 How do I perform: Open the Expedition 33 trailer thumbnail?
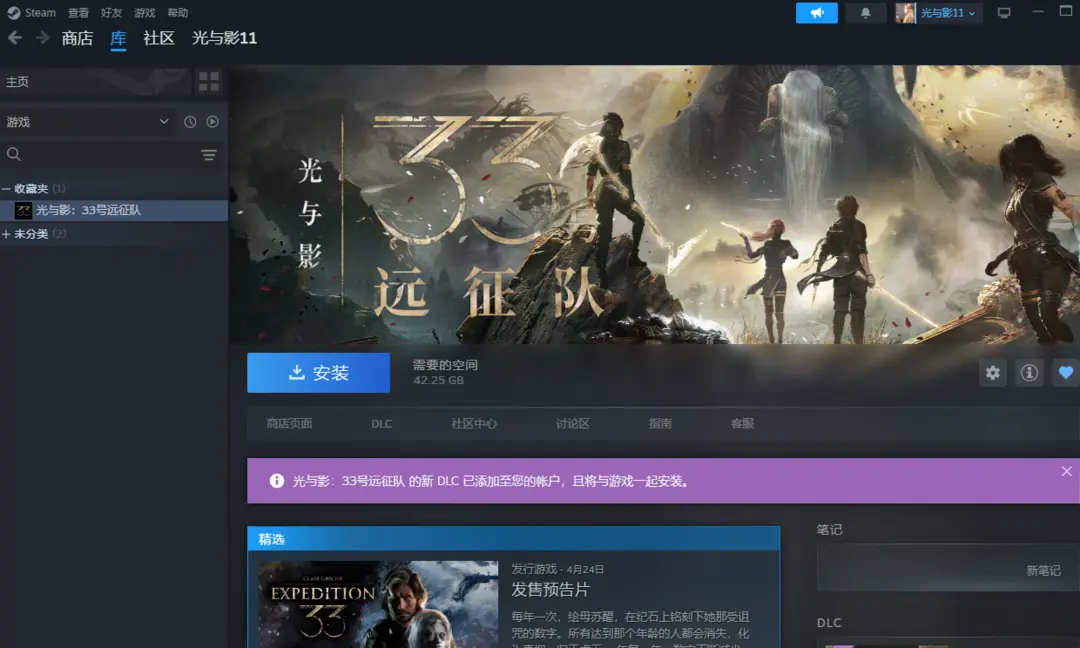click(x=378, y=604)
